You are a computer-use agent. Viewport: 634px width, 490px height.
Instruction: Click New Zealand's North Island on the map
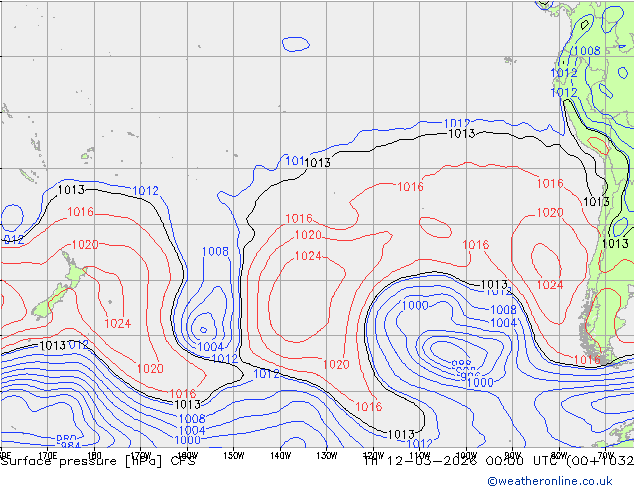73,271
